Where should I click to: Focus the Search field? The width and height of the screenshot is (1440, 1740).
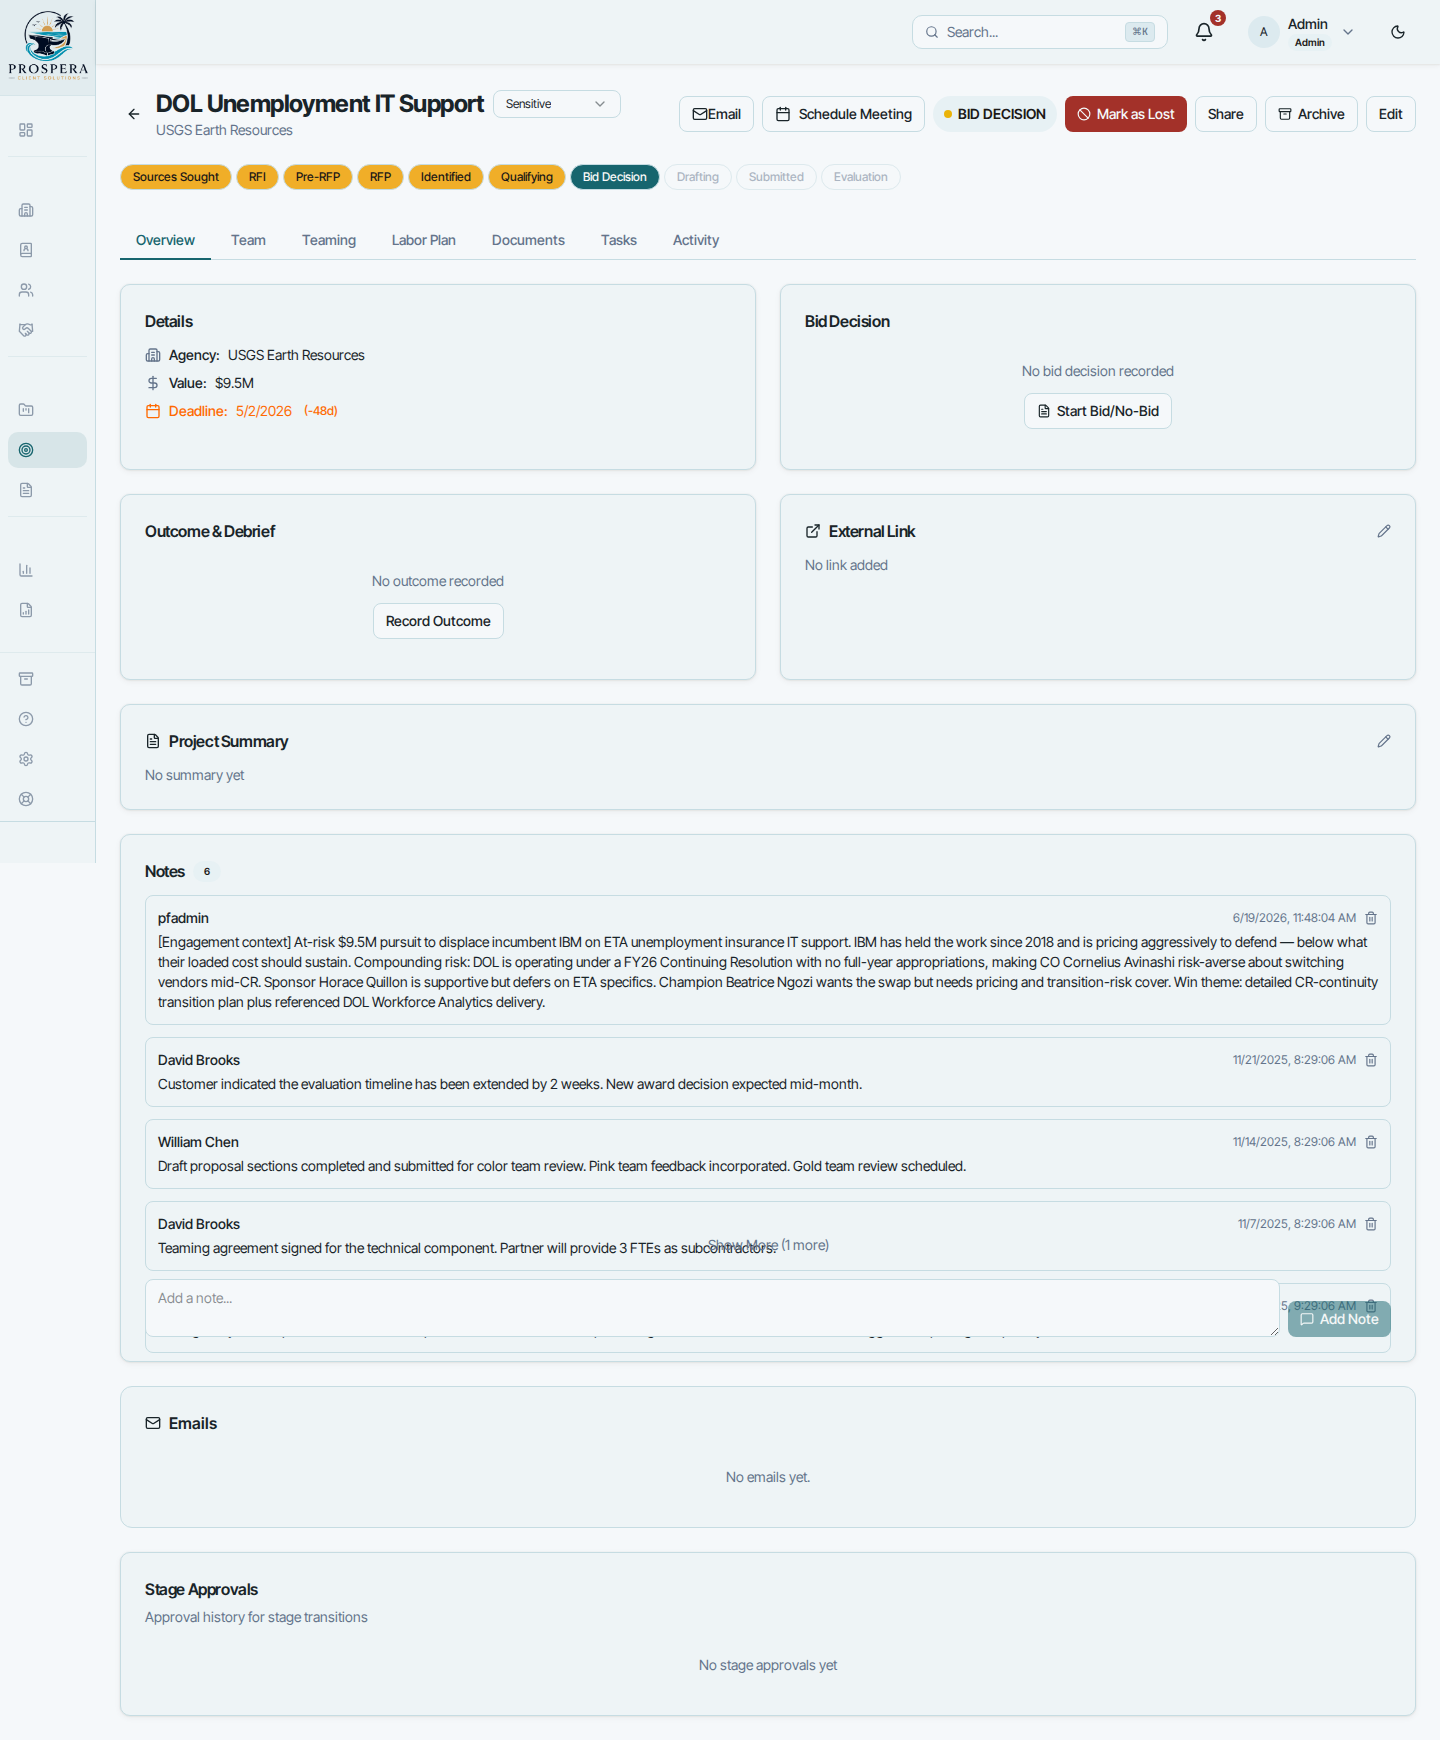1040,32
